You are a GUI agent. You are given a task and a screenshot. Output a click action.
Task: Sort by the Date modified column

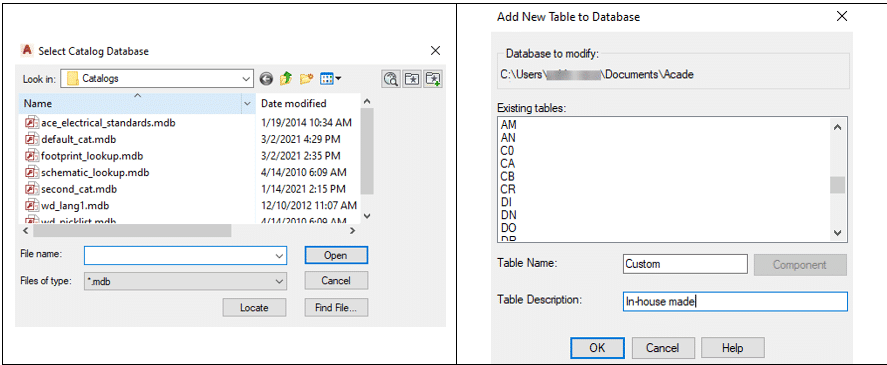308,104
